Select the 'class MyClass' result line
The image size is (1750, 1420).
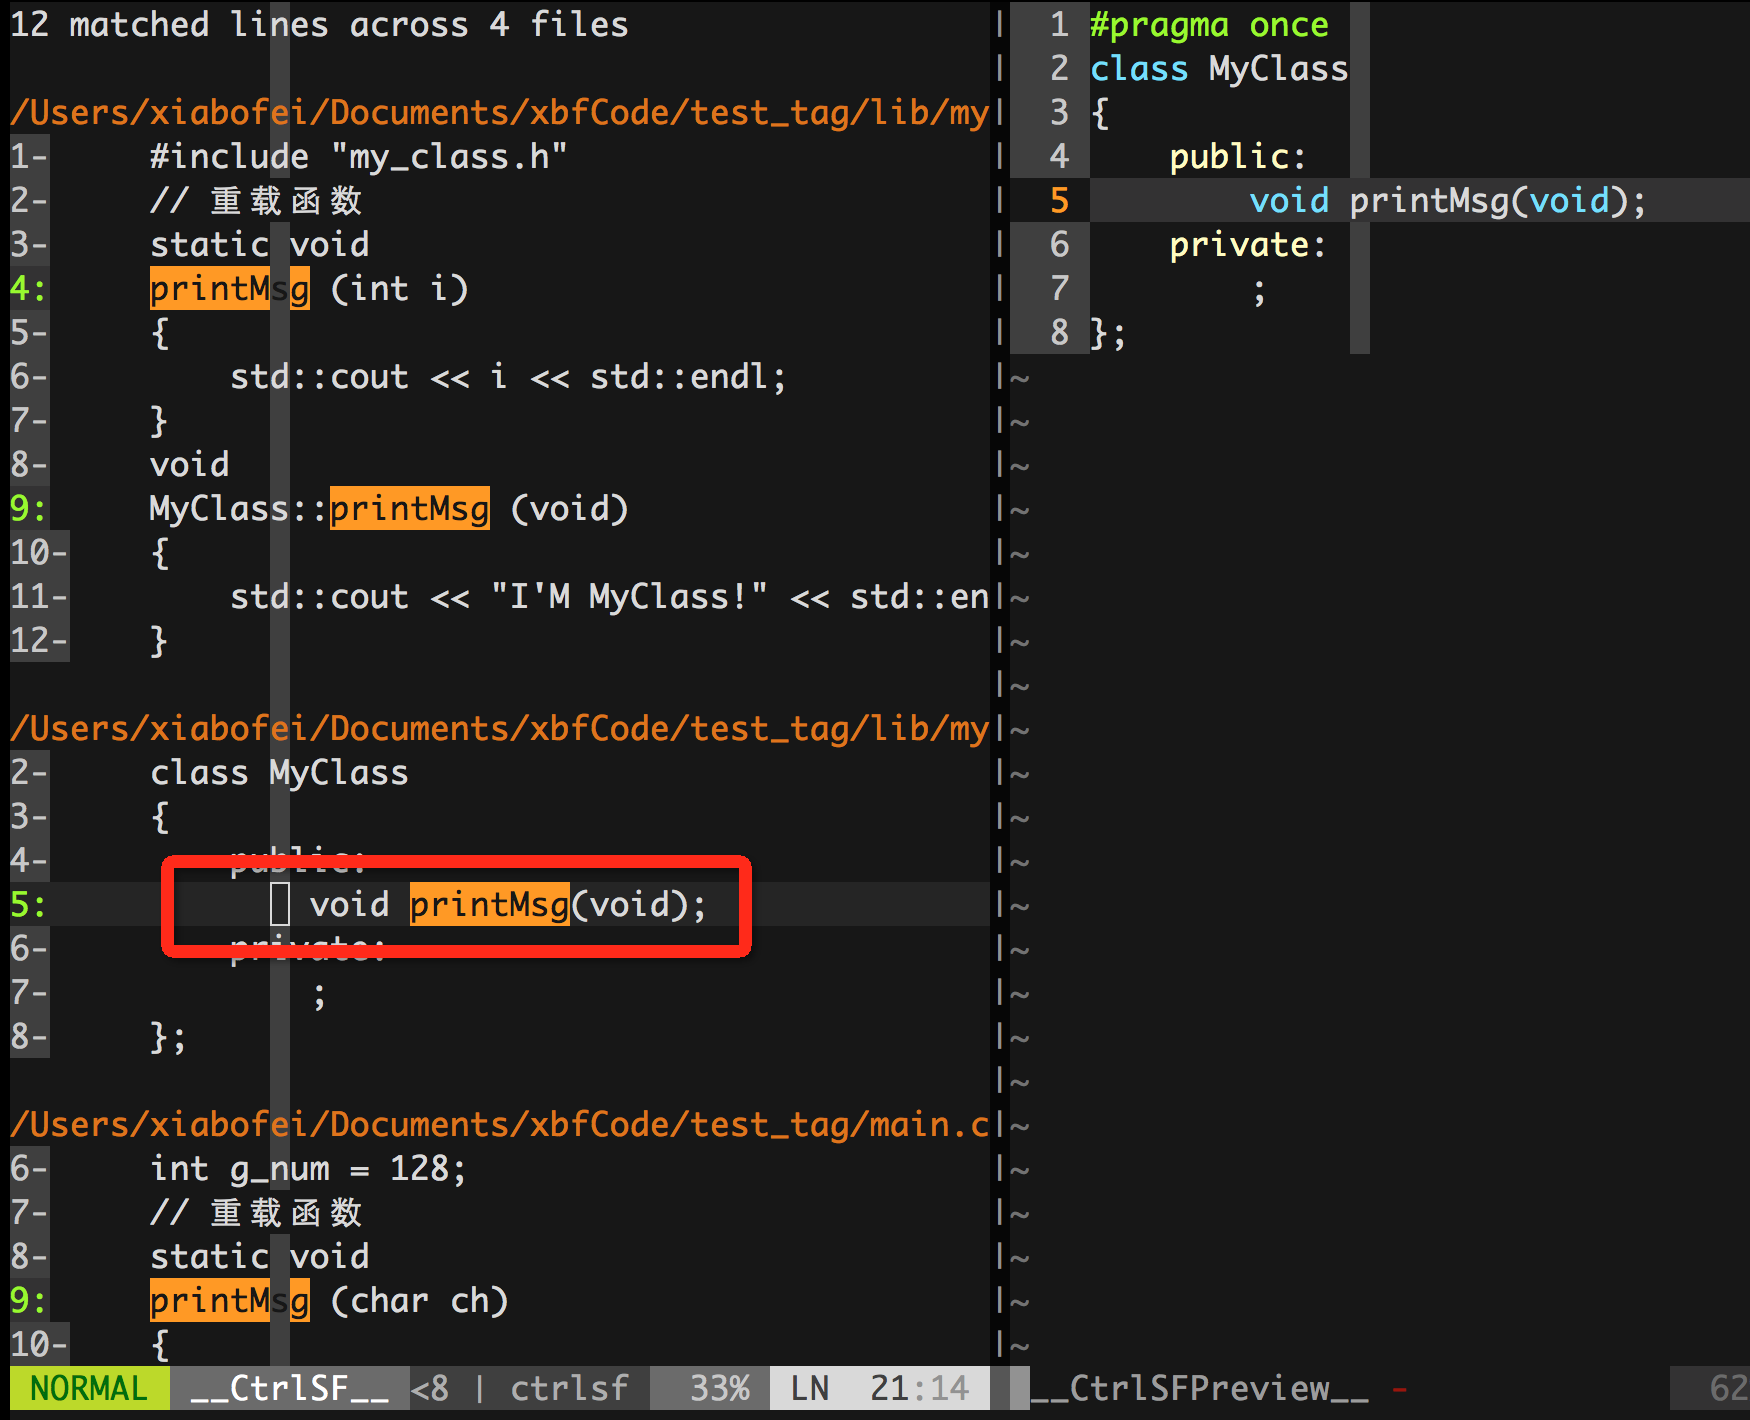point(280,772)
